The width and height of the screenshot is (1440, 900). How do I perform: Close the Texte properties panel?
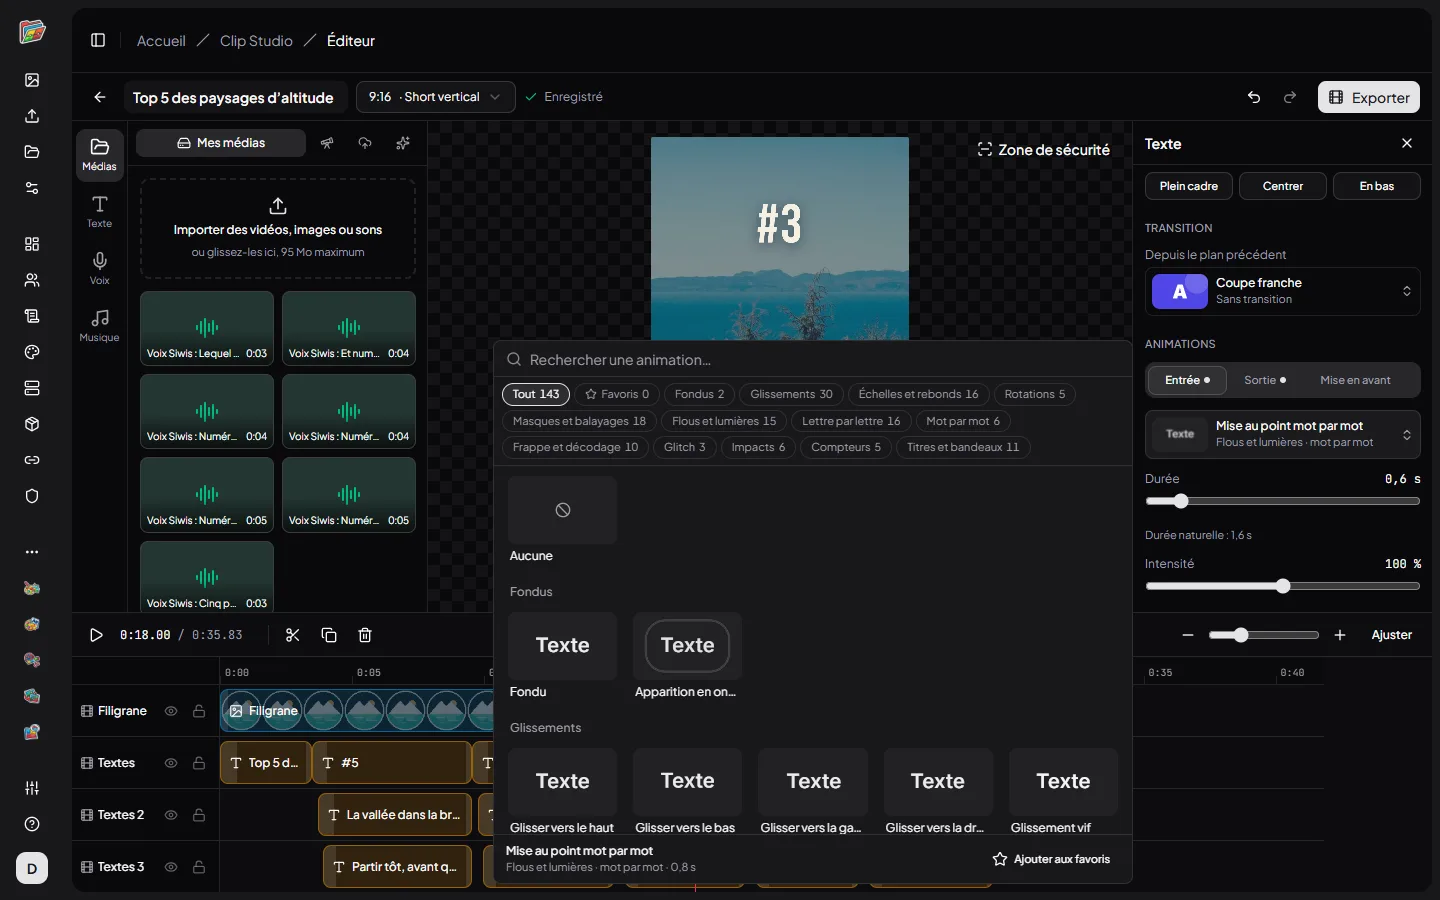[1407, 144]
